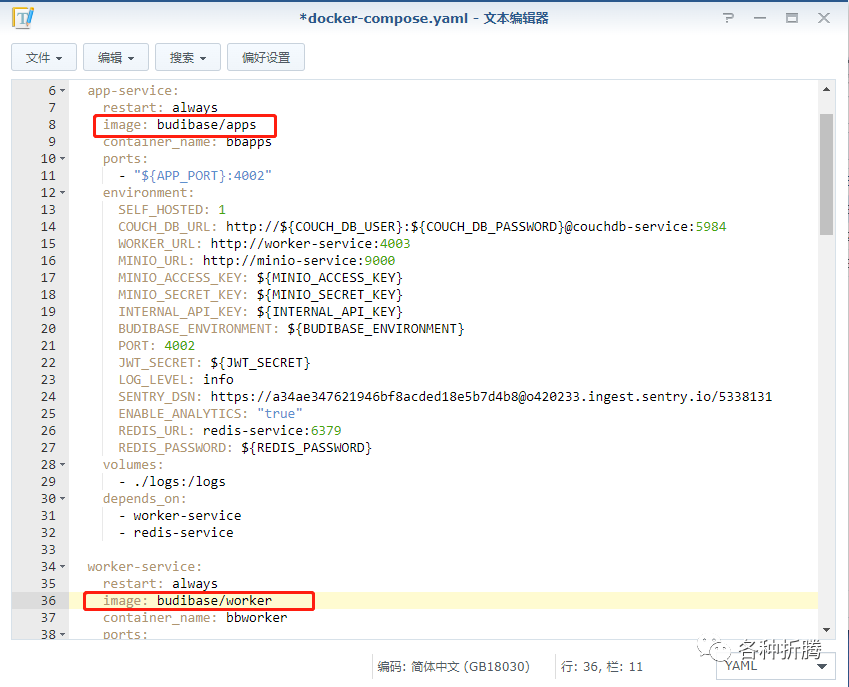This screenshot has width=849, height=687.
Task: Click the ENABLE_ANALYTICS "true" value
Action: click(x=280, y=414)
